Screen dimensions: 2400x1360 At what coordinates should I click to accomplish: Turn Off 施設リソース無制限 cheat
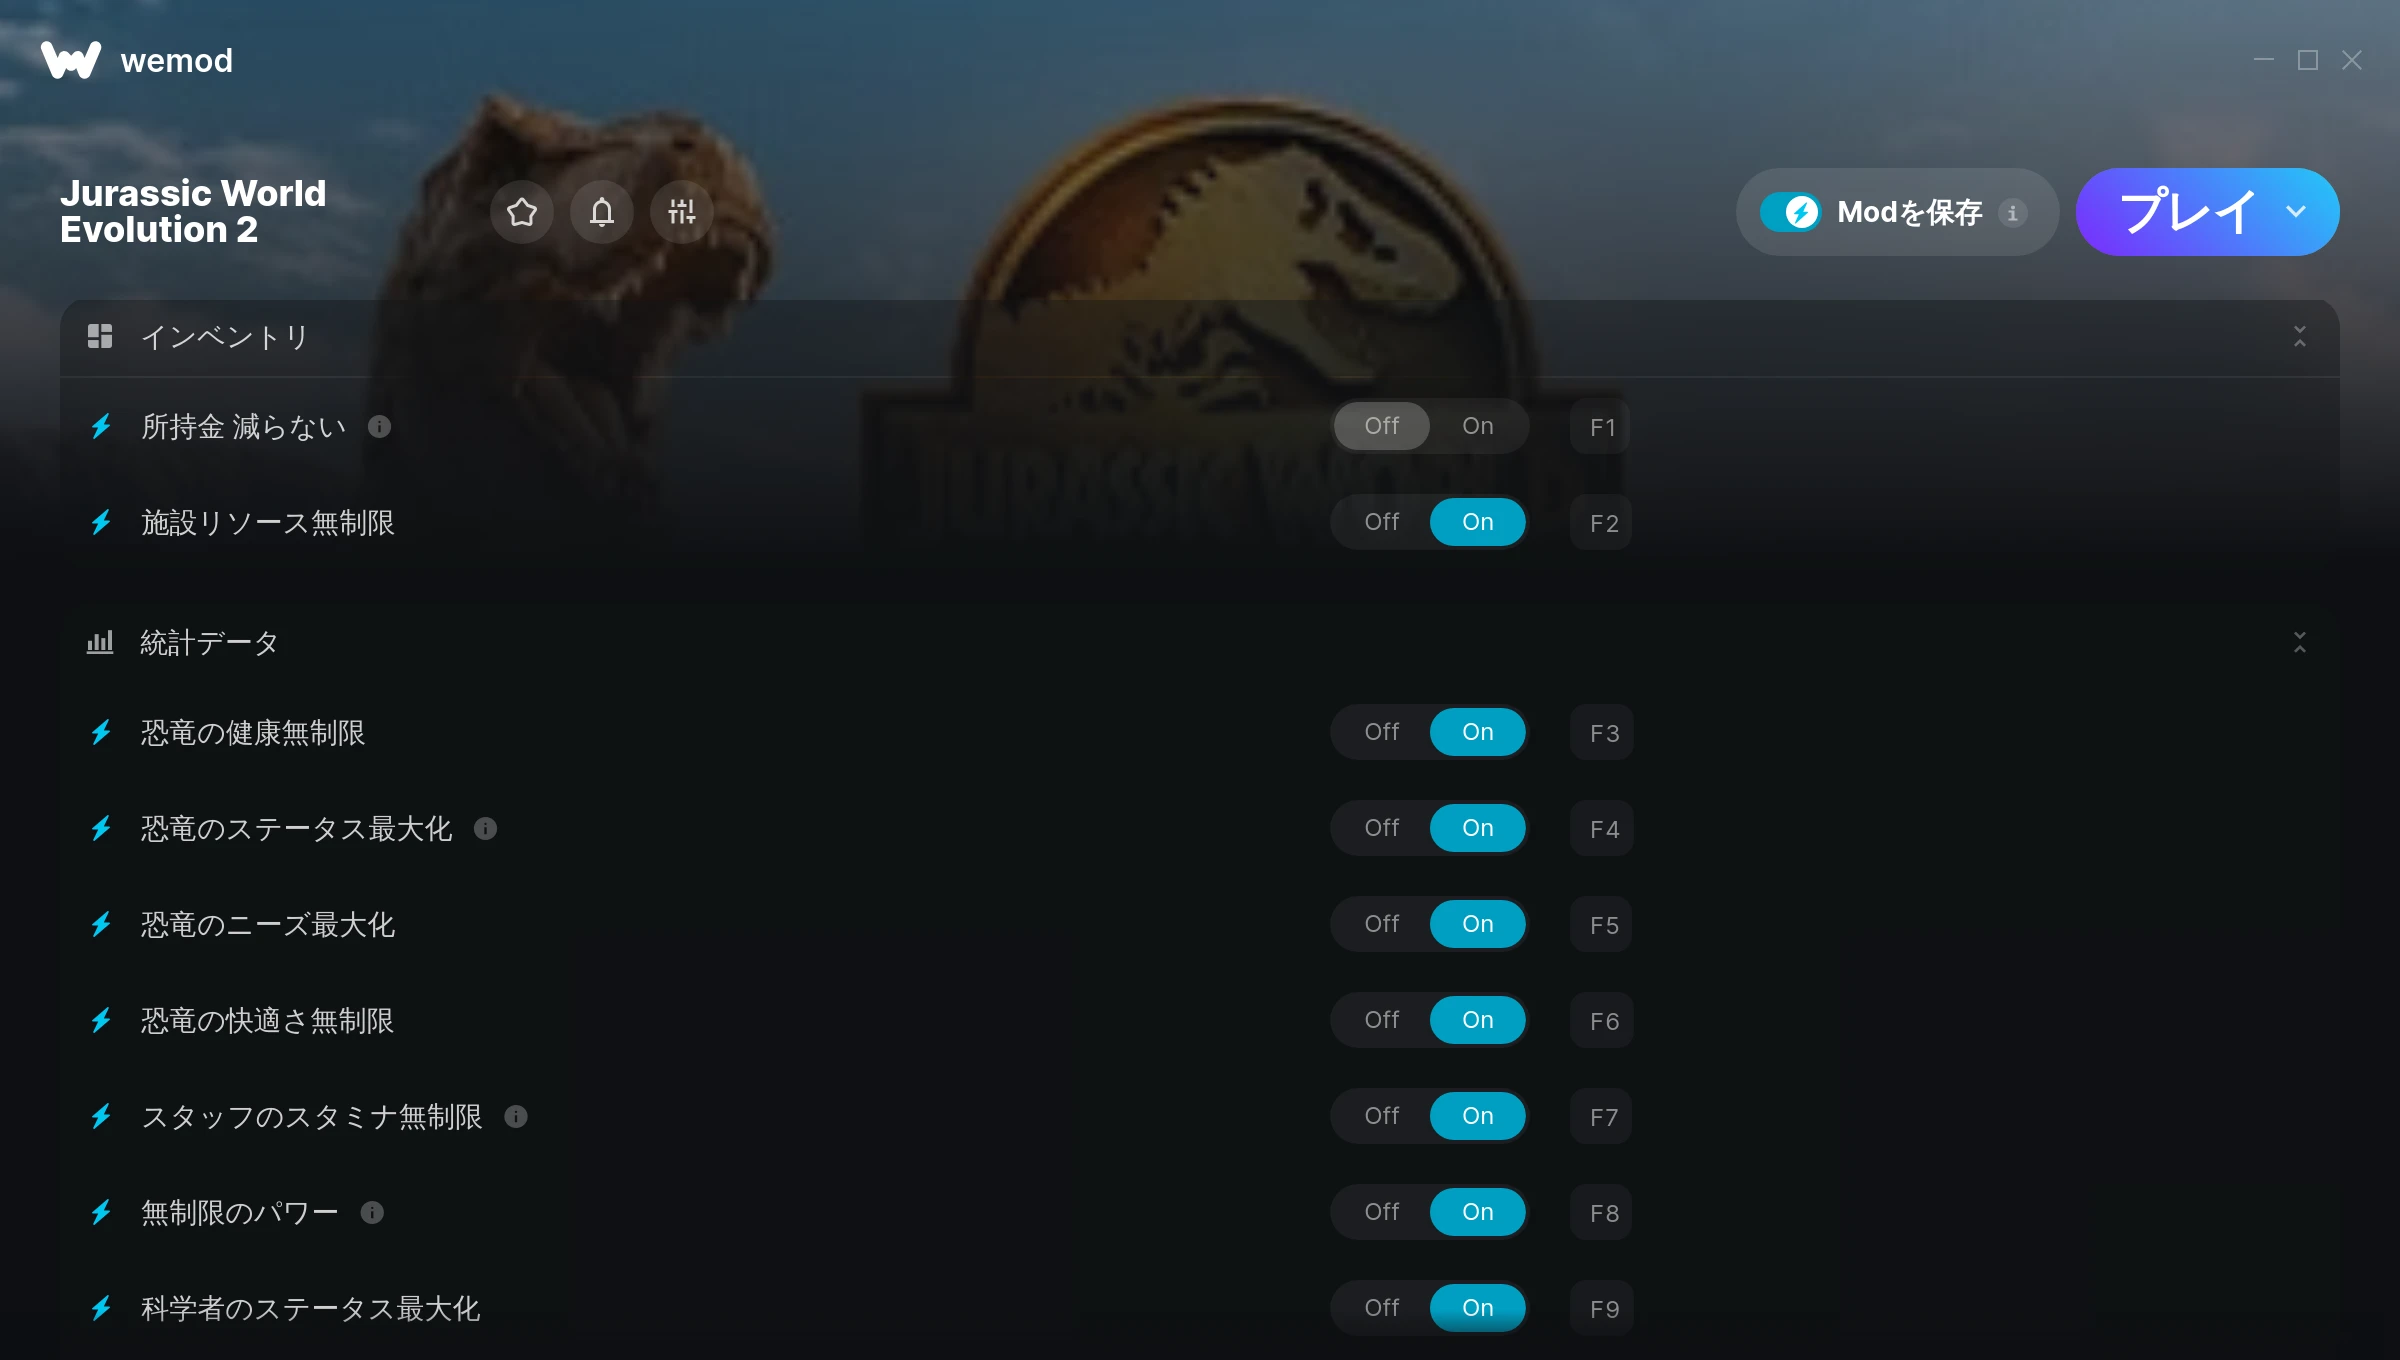pos(1382,522)
